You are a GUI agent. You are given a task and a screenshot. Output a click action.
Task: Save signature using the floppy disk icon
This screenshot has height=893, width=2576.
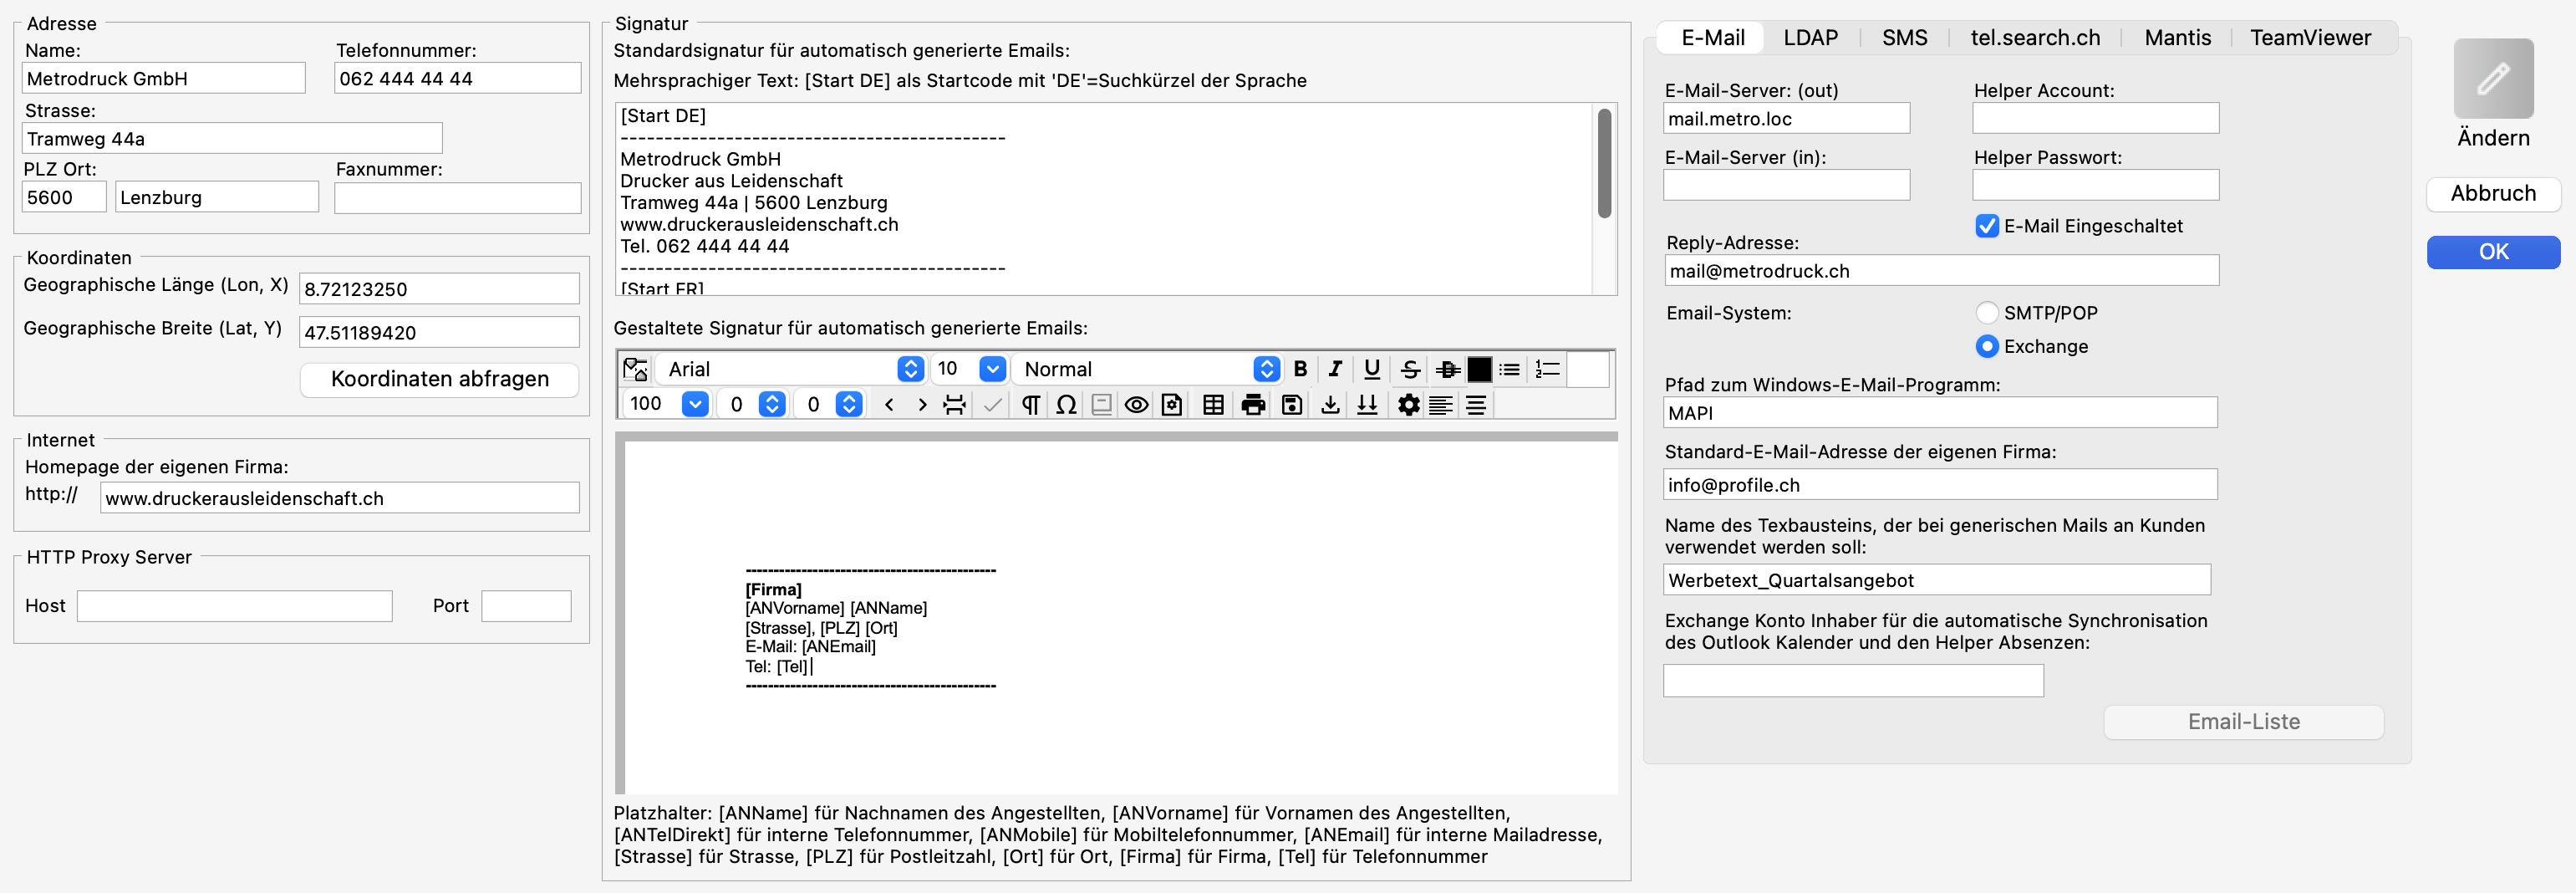pos(1291,405)
